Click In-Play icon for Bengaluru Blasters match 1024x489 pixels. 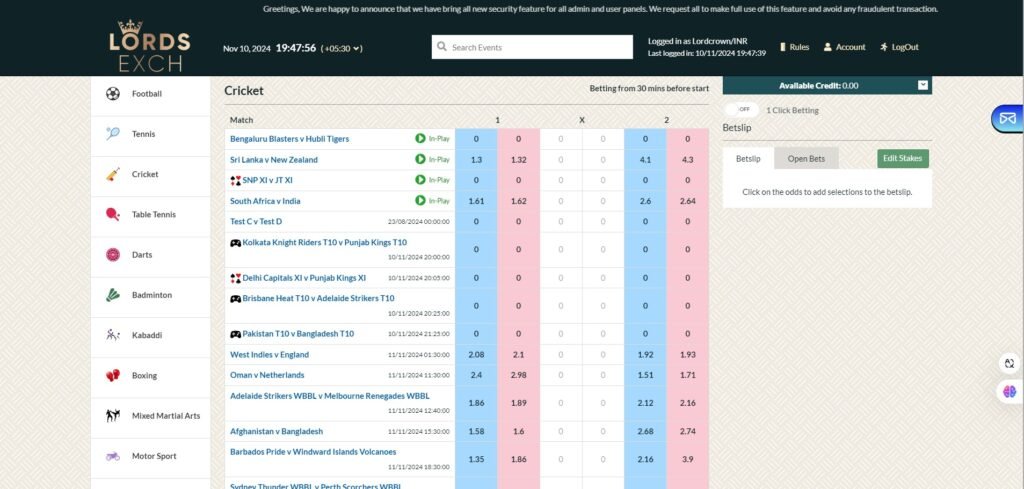pos(421,138)
